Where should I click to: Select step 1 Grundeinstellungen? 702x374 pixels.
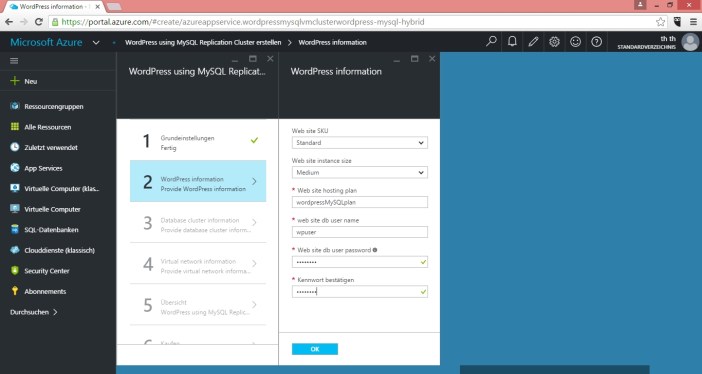coord(198,141)
